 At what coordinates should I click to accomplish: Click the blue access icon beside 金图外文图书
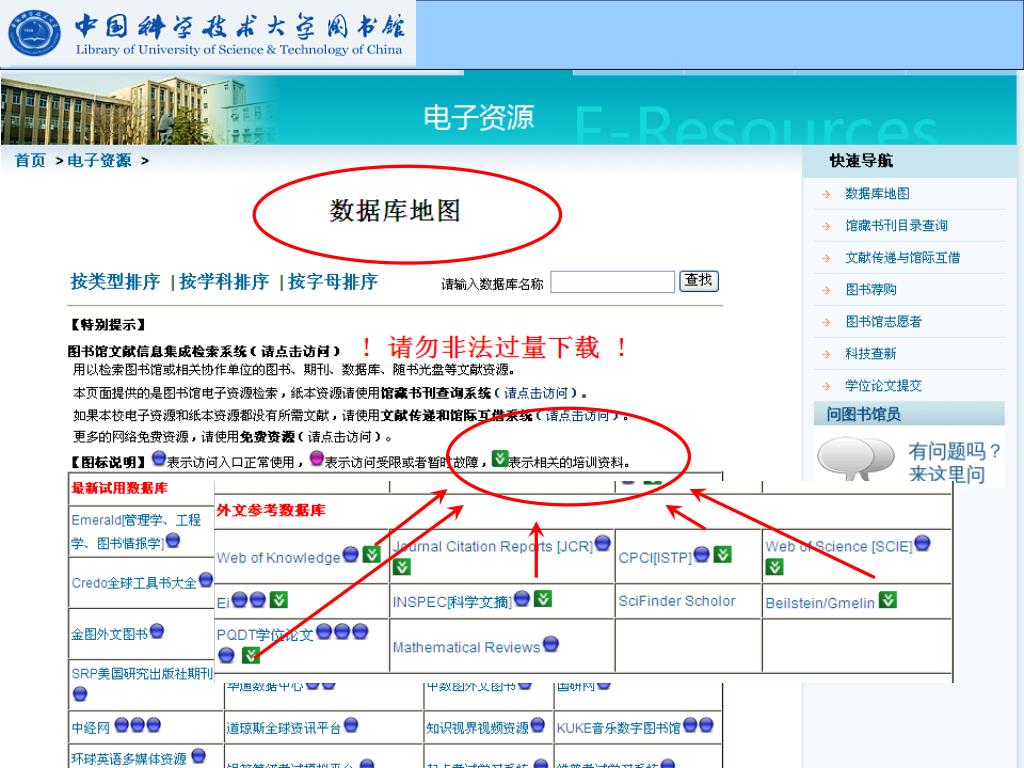pos(157,631)
